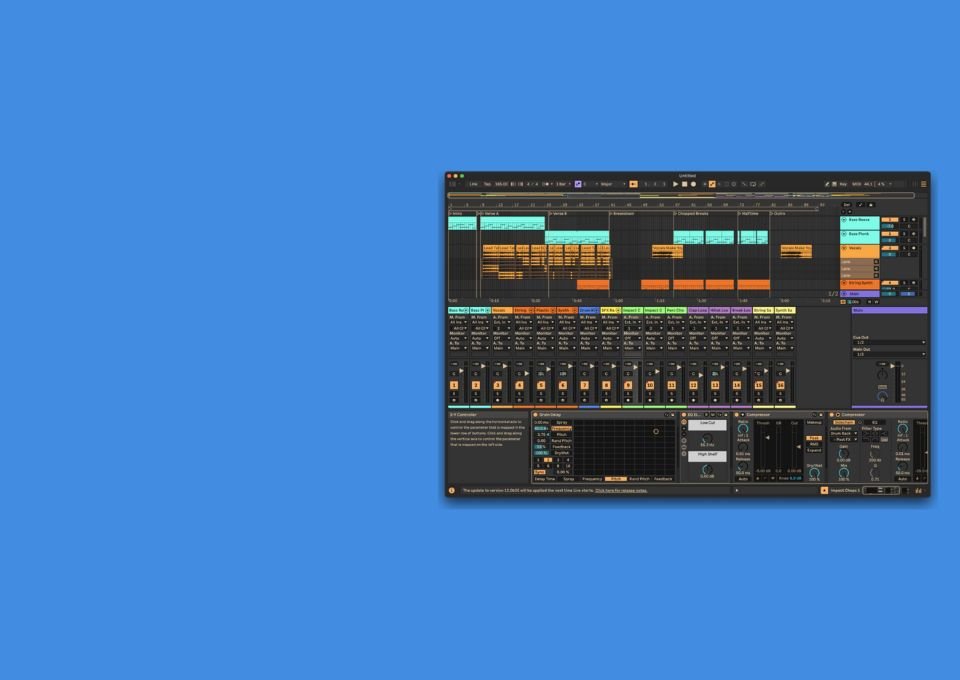Click the Stop transport button
The height and width of the screenshot is (680, 960).
[x=684, y=184]
